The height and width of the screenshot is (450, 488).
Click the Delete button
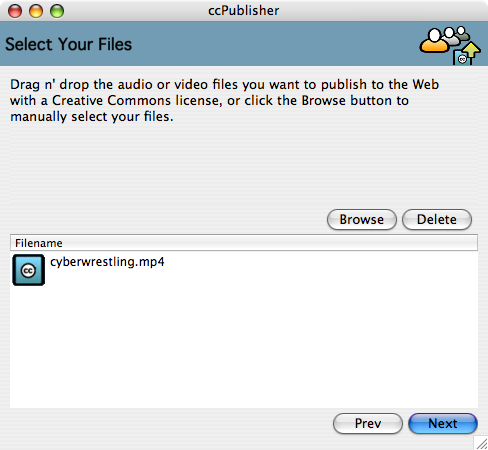tap(437, 219)
